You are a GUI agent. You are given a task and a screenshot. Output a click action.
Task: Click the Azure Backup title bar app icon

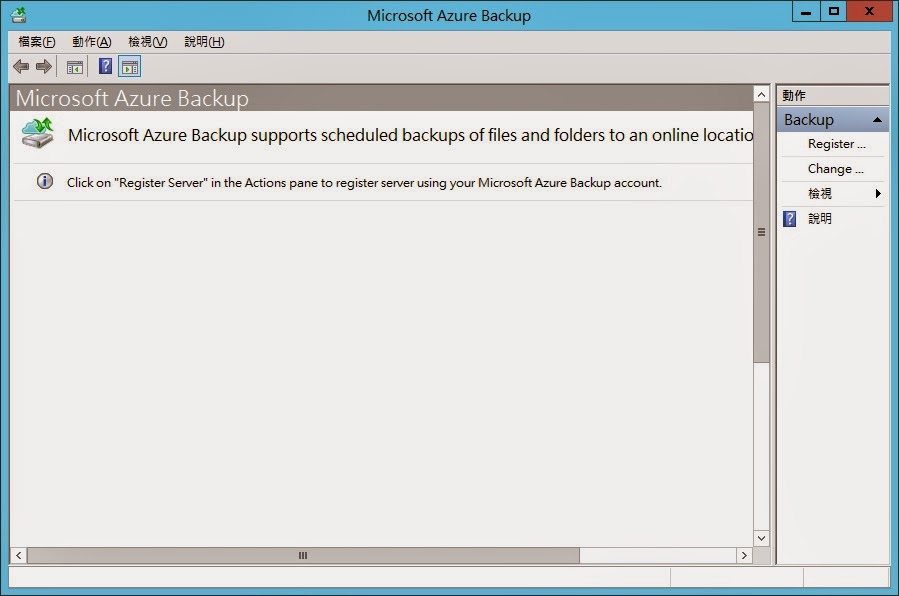[19, 15]
